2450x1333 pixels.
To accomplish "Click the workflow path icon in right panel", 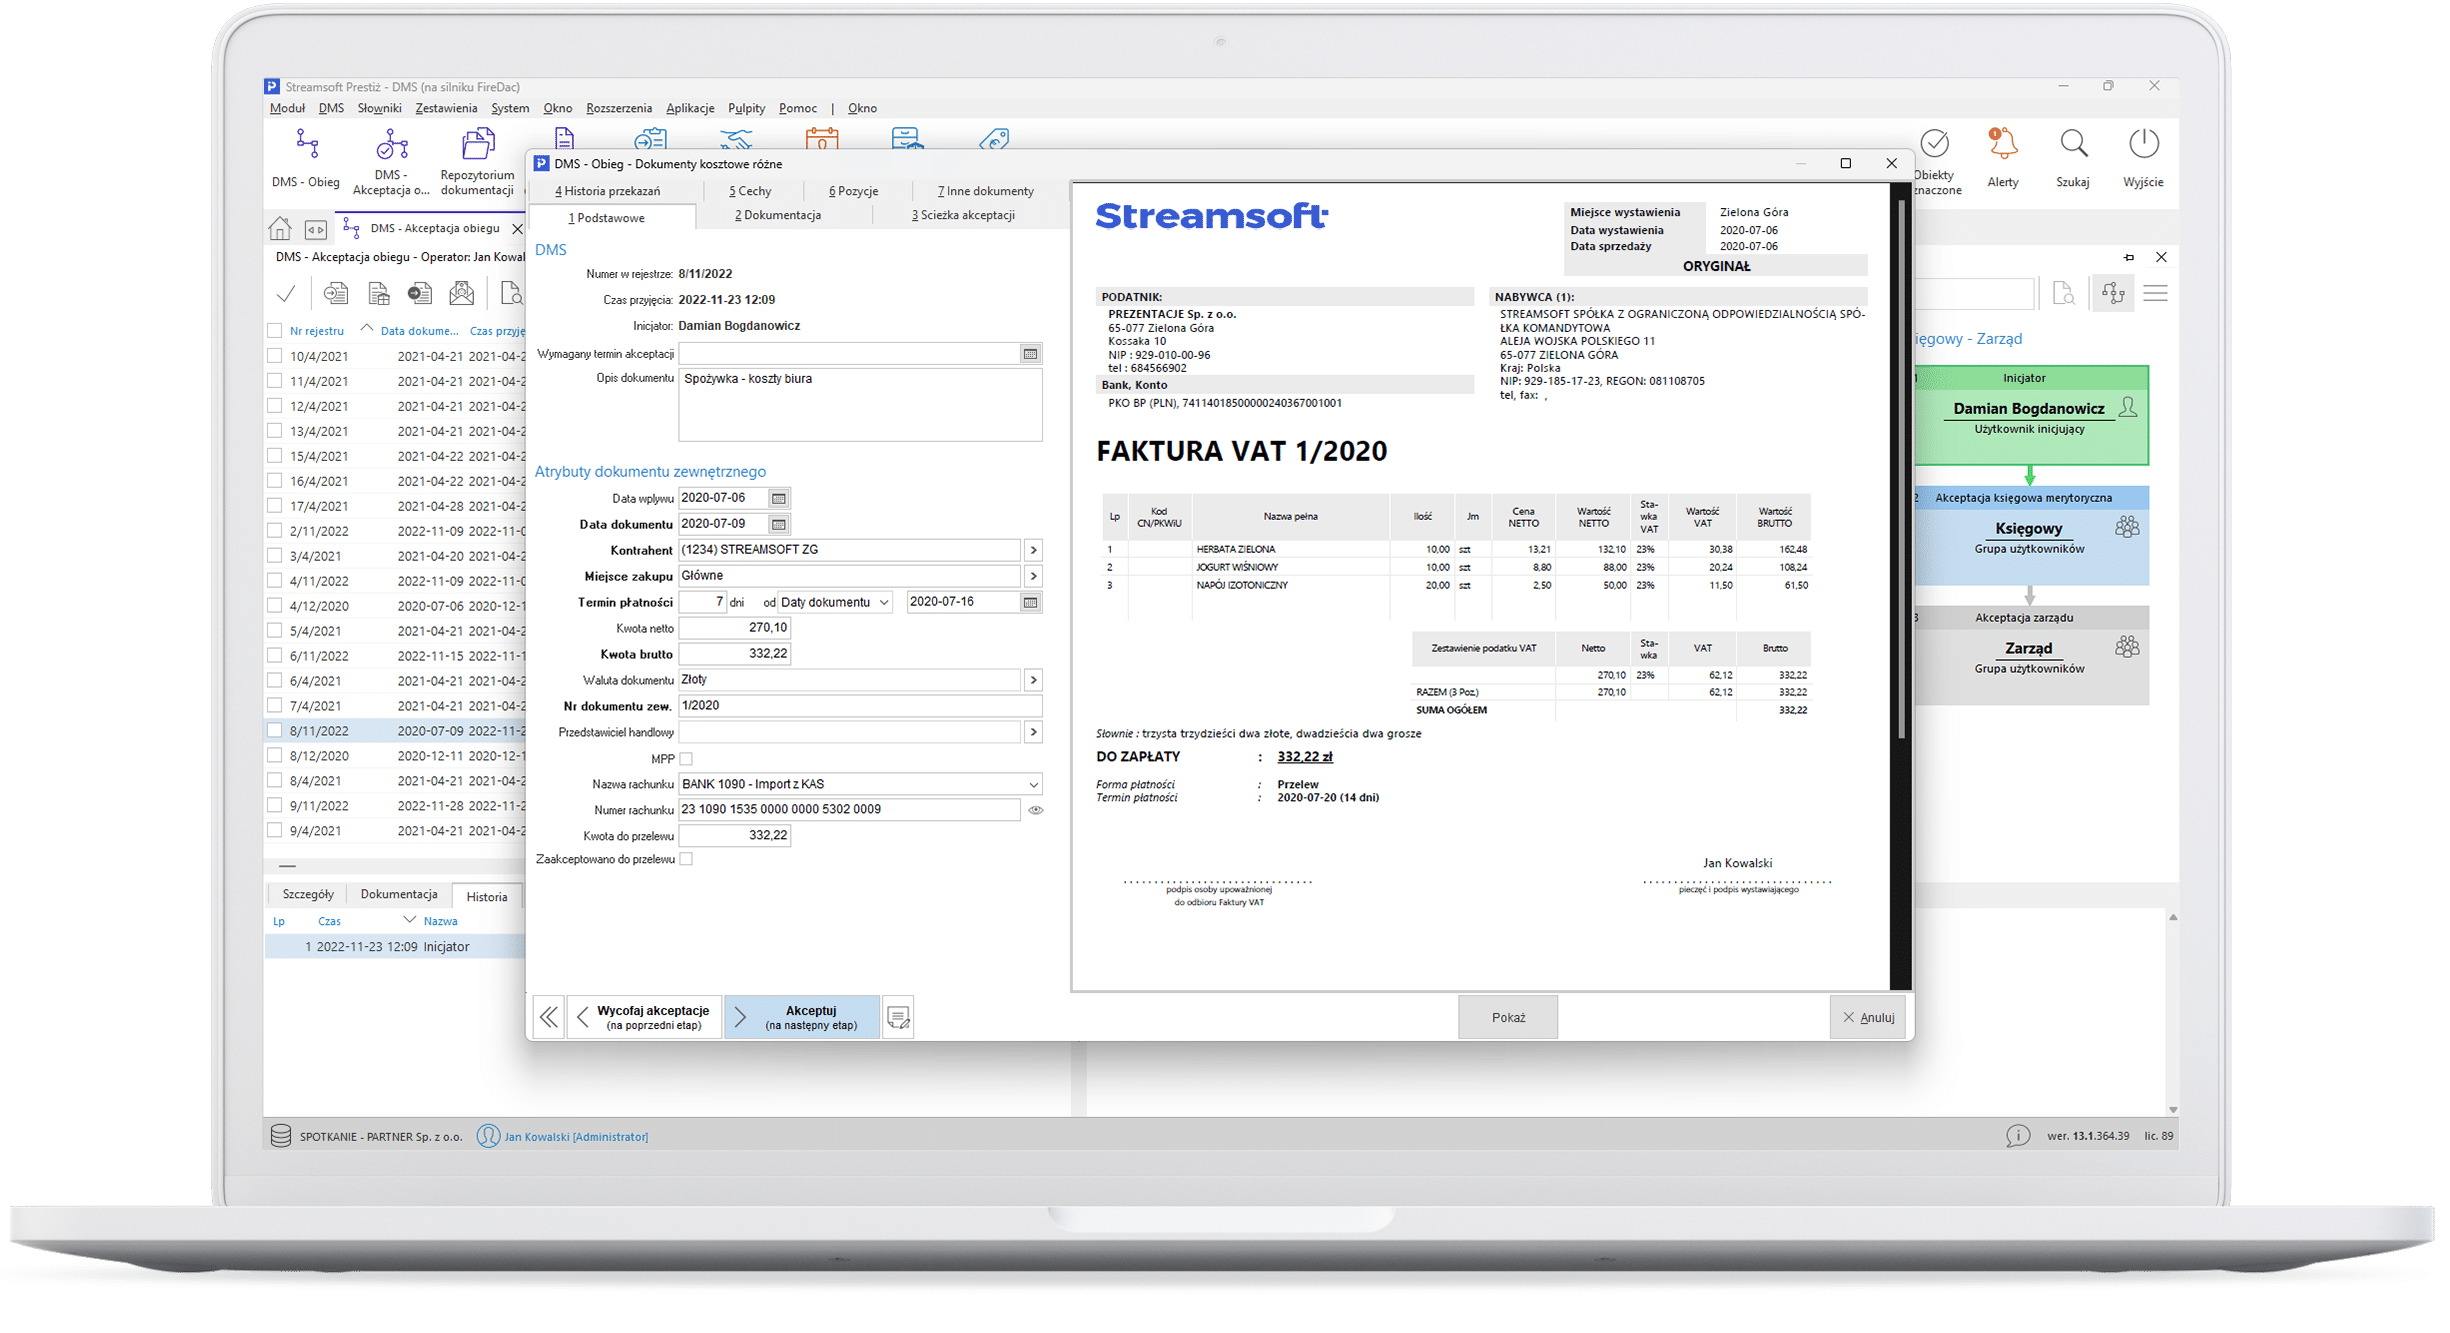I will pos(2113,294).
